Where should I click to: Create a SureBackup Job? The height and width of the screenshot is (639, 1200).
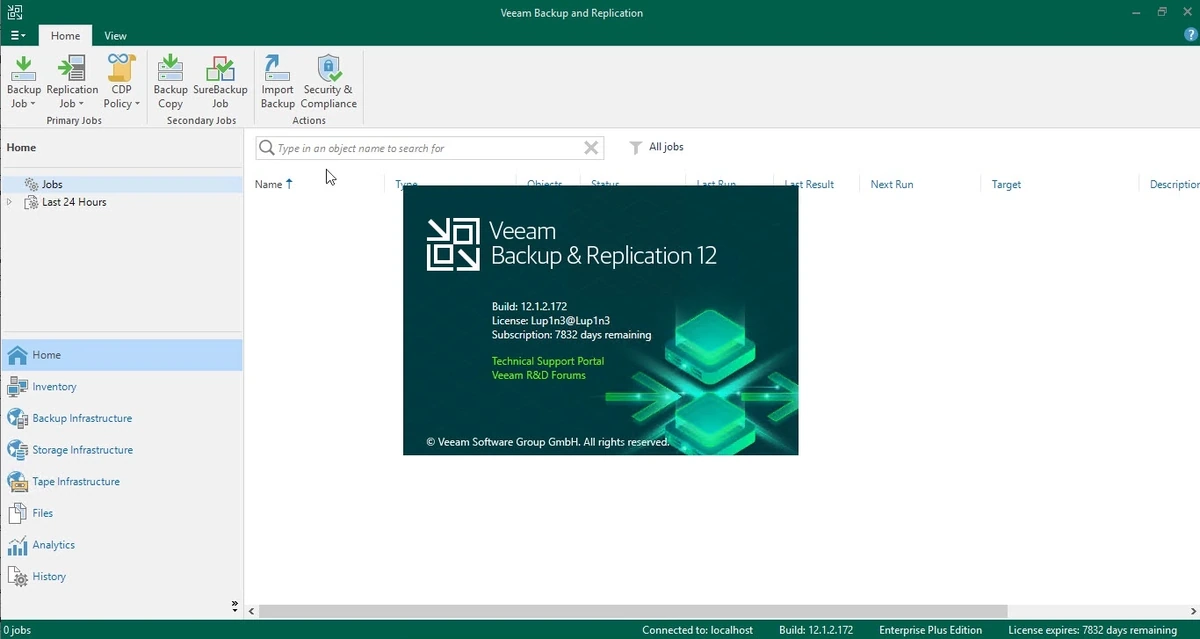(220, 82)
